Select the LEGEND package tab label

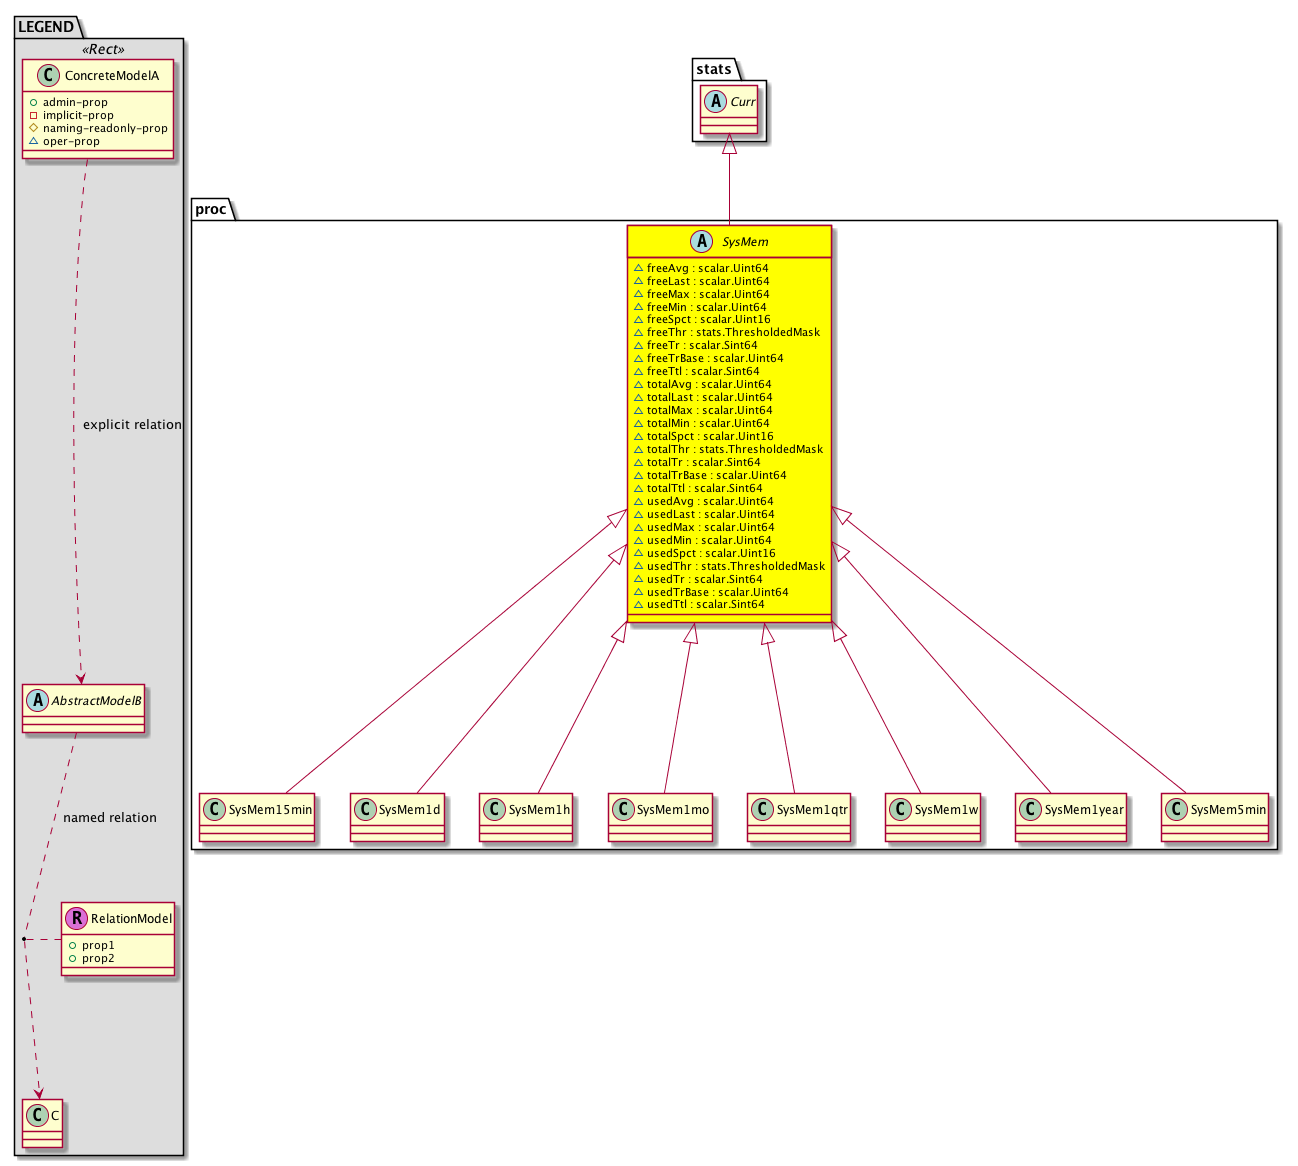click(x=46, y=27)
